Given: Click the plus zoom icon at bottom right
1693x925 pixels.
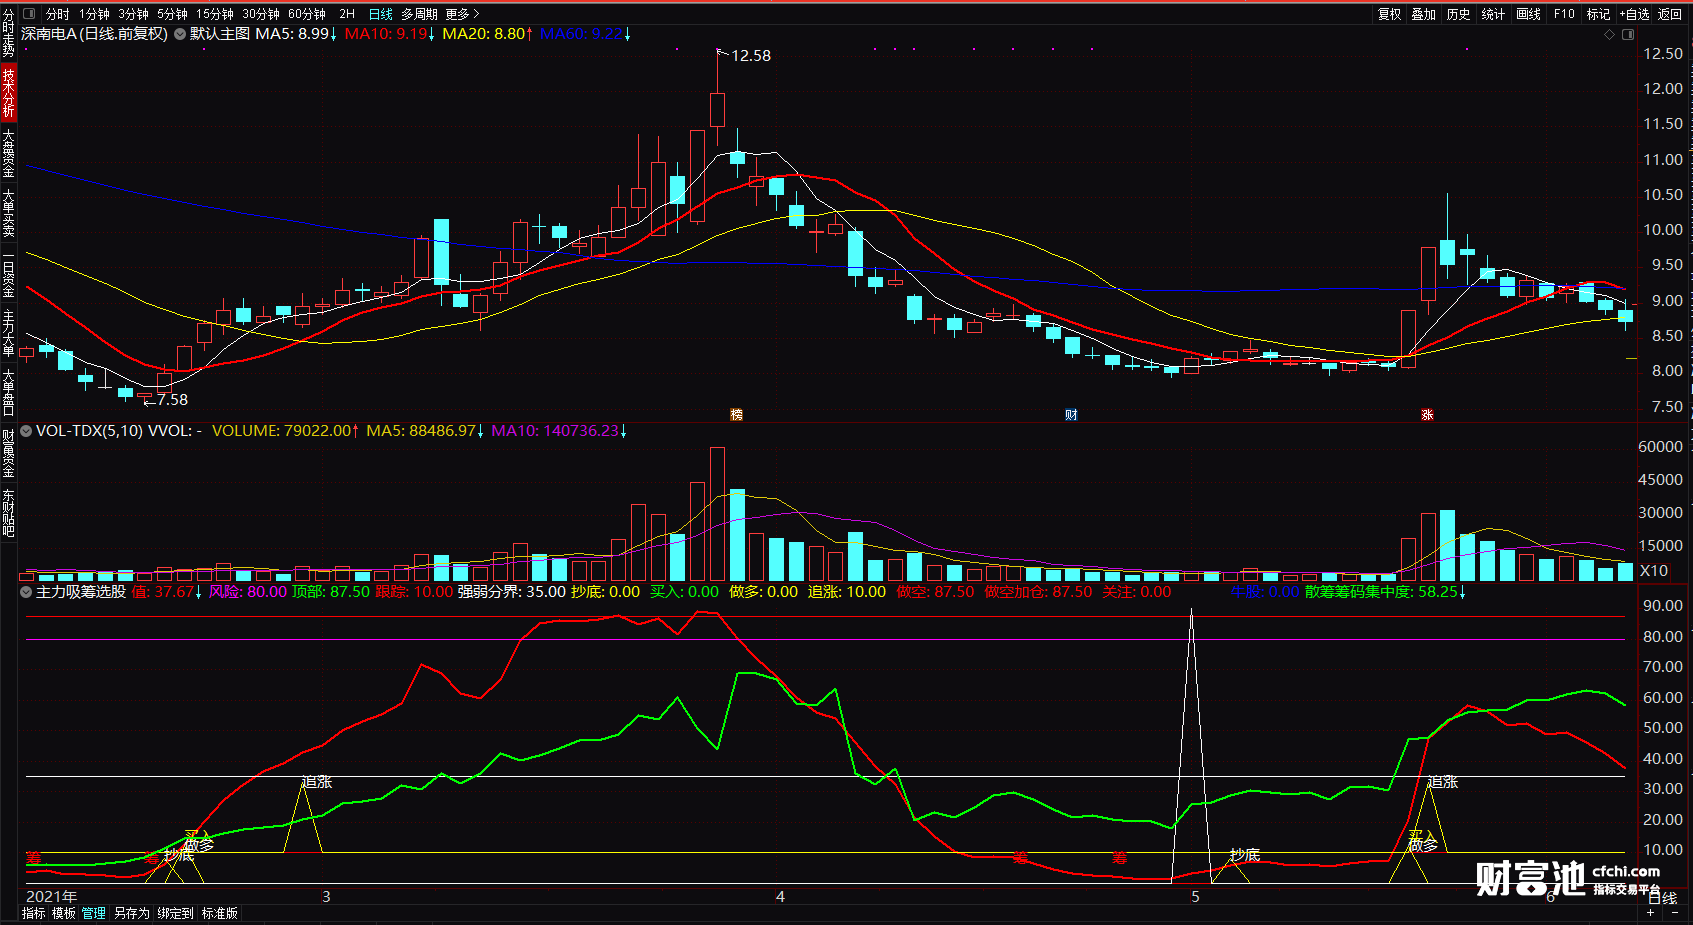Looking at the screenshot, I should pos(1651,913).
